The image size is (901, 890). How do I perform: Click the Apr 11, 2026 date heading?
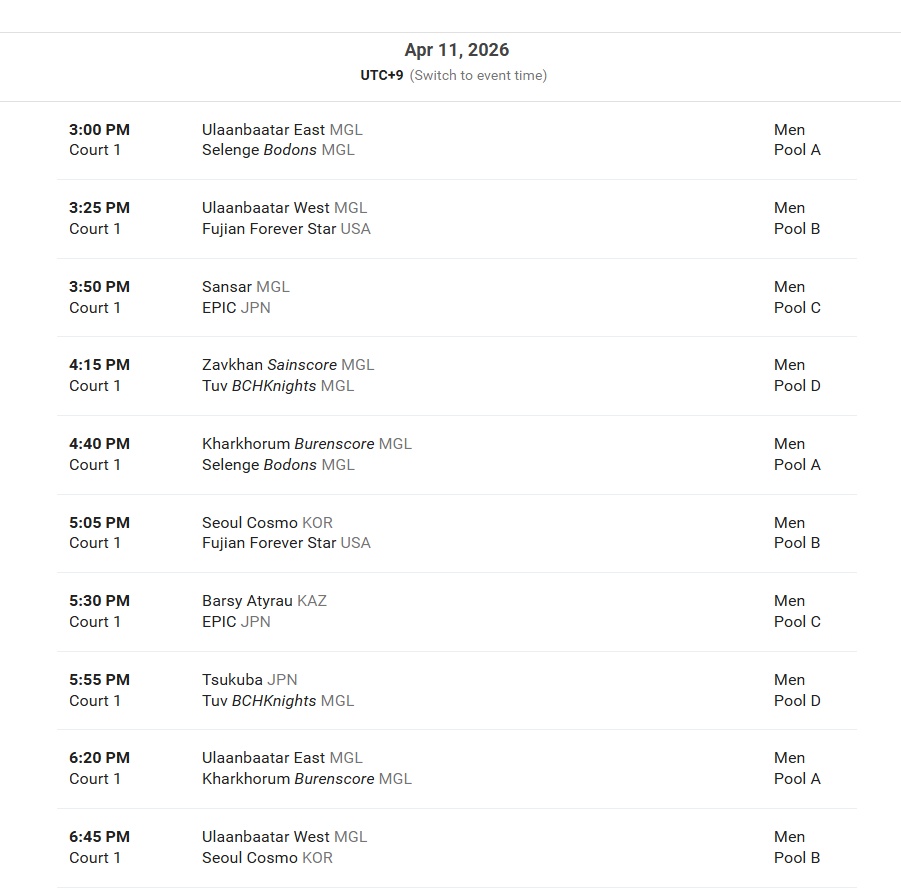pyautogui.click(x=457, y=50)
